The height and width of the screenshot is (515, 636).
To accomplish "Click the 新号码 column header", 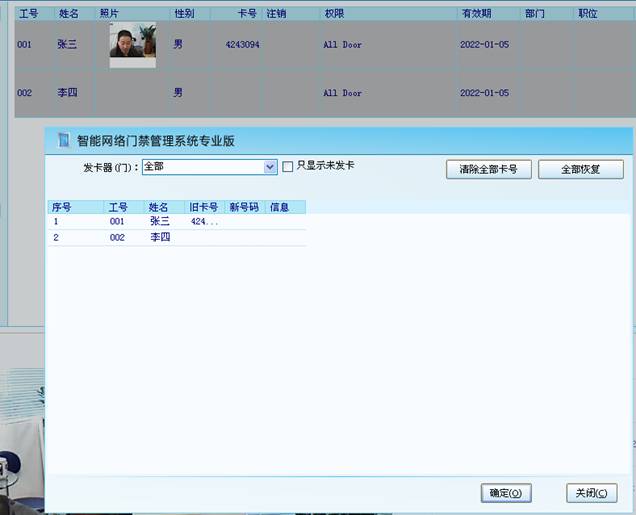I will [x=245, y=207].
